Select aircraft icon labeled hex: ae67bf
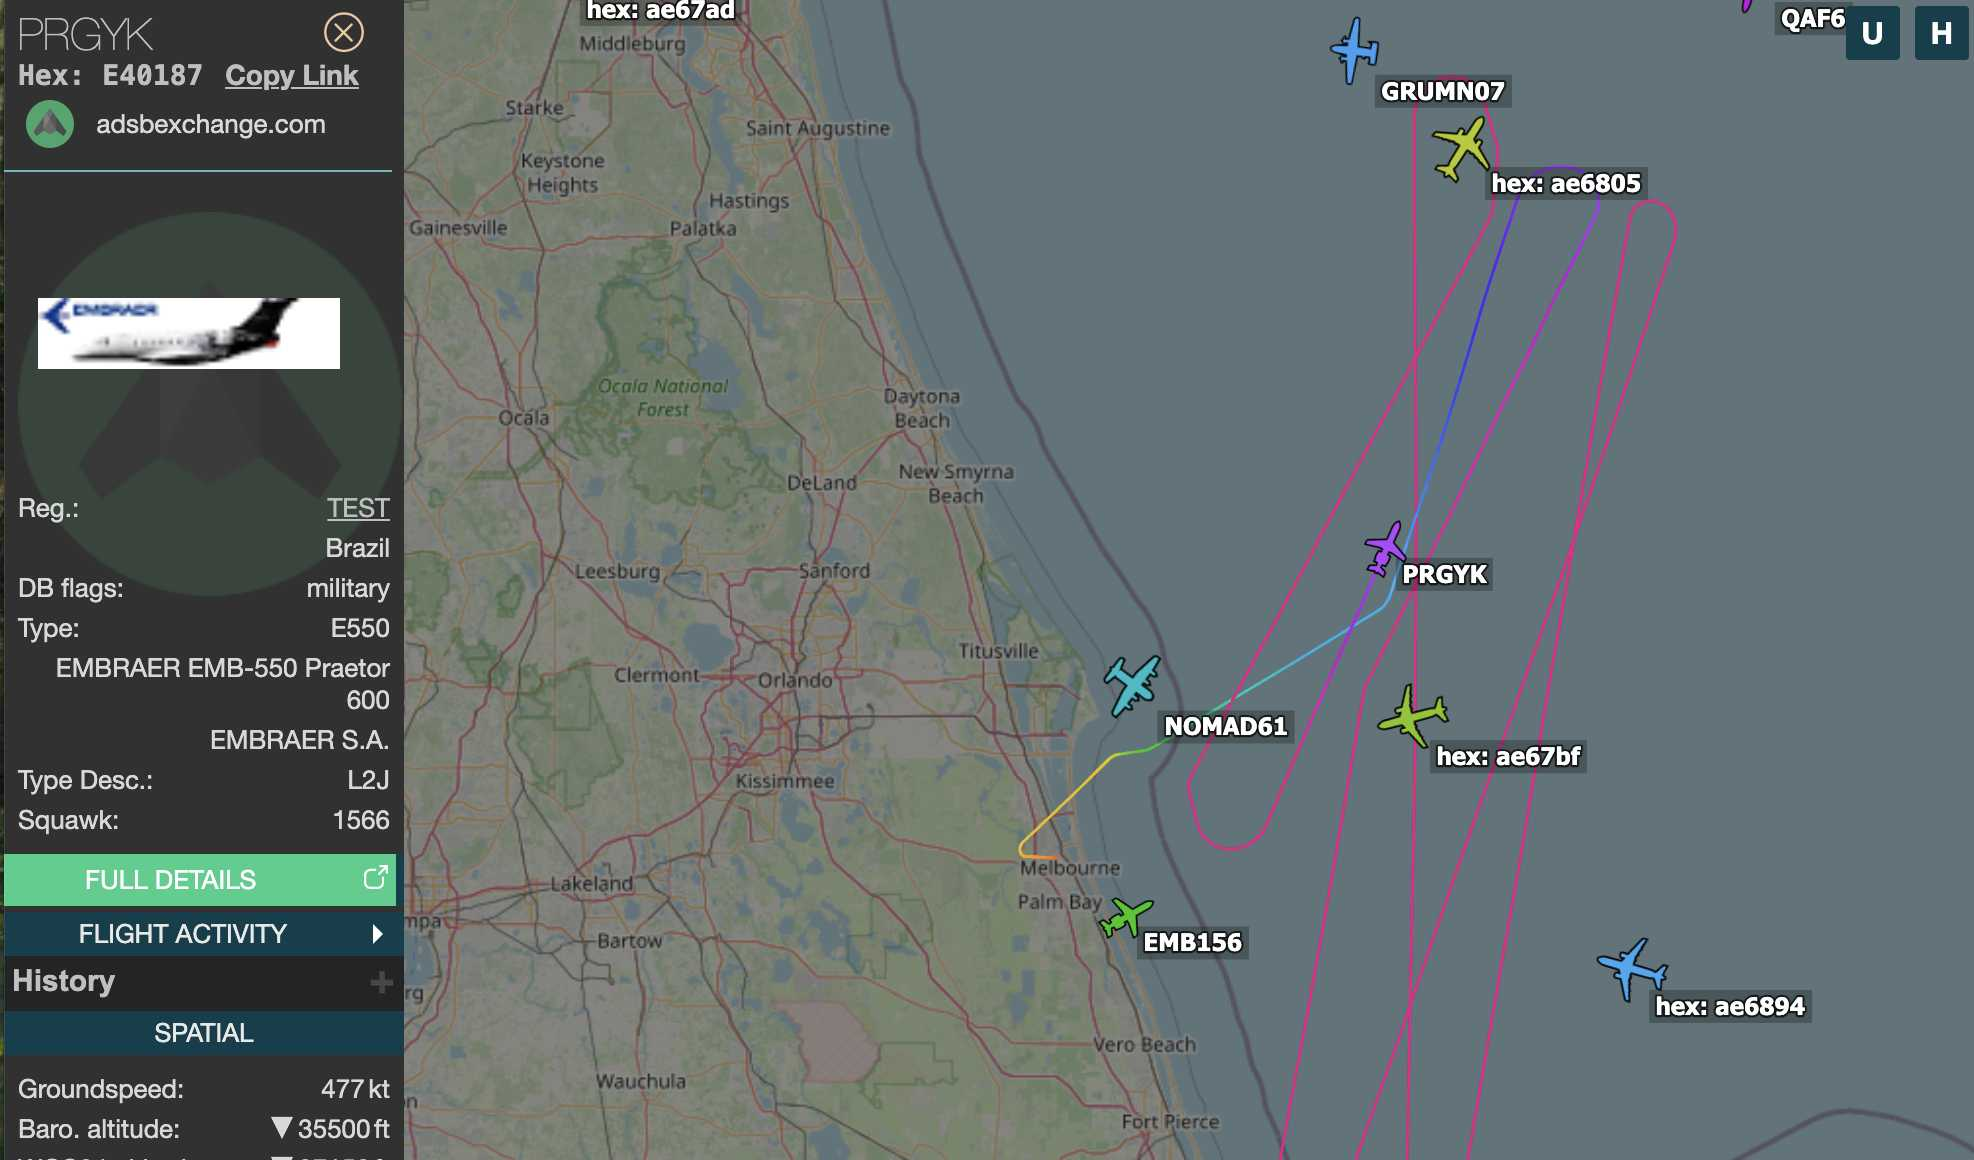 [1412, 715]
